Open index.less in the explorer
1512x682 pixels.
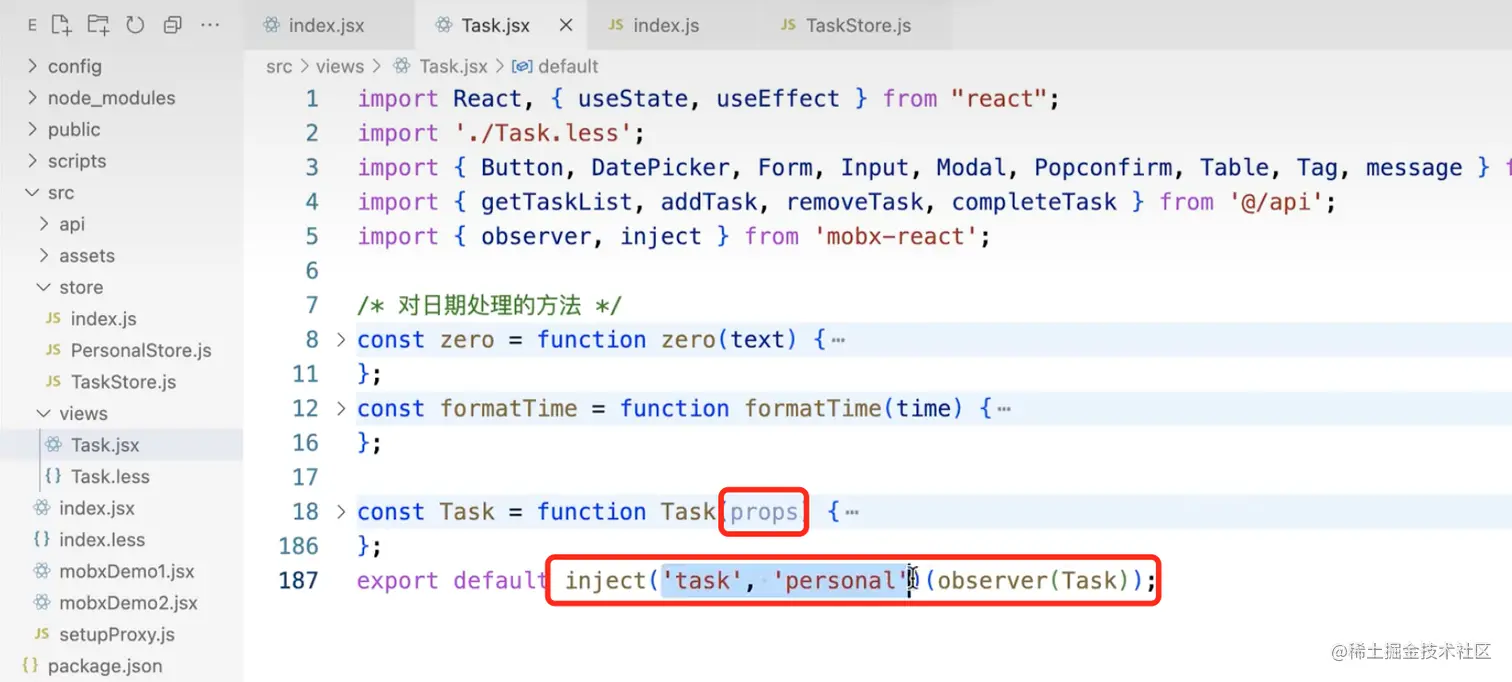pyautogui.click(x=102, y=540)
